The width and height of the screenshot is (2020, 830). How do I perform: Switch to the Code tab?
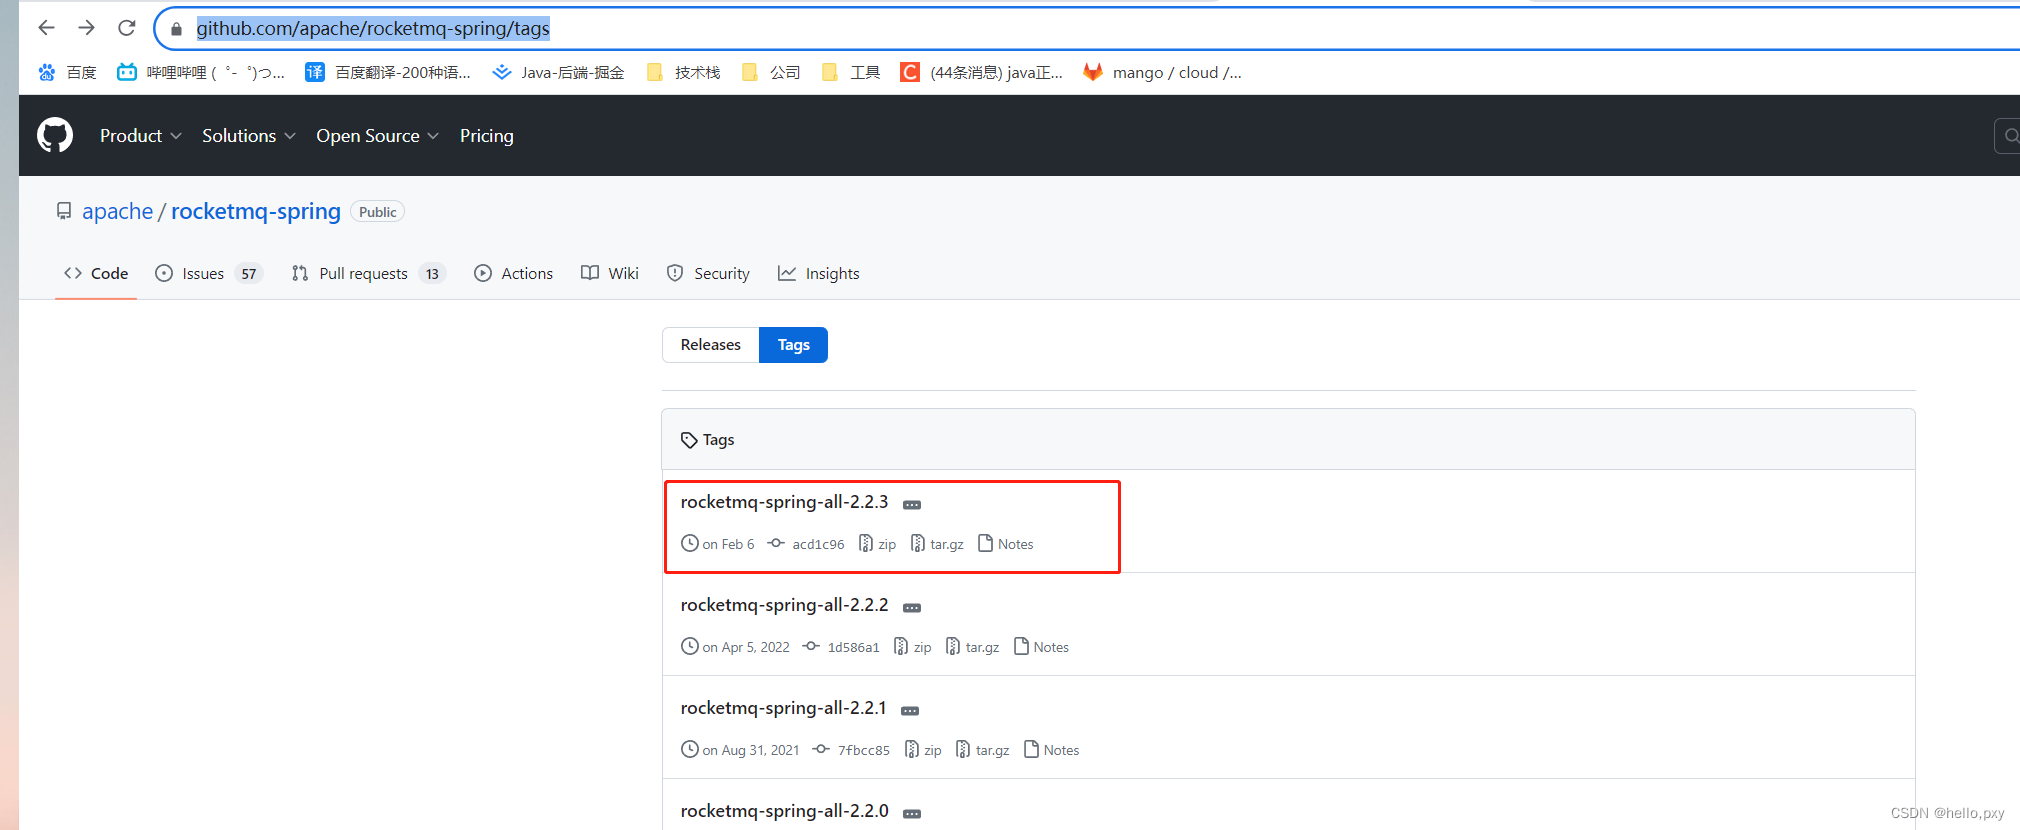tap(96, 273)
